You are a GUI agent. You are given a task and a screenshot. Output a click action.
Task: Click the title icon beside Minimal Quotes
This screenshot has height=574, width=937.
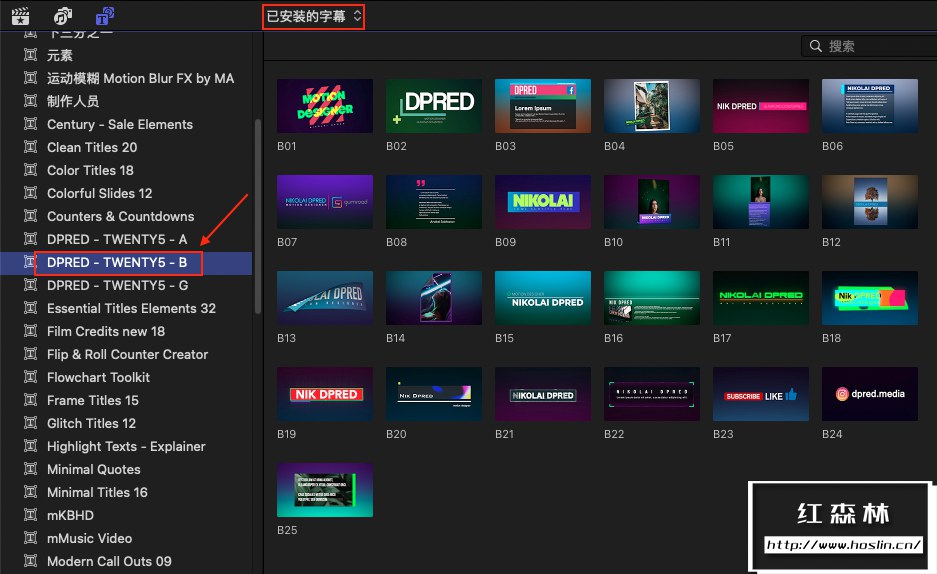30,468
